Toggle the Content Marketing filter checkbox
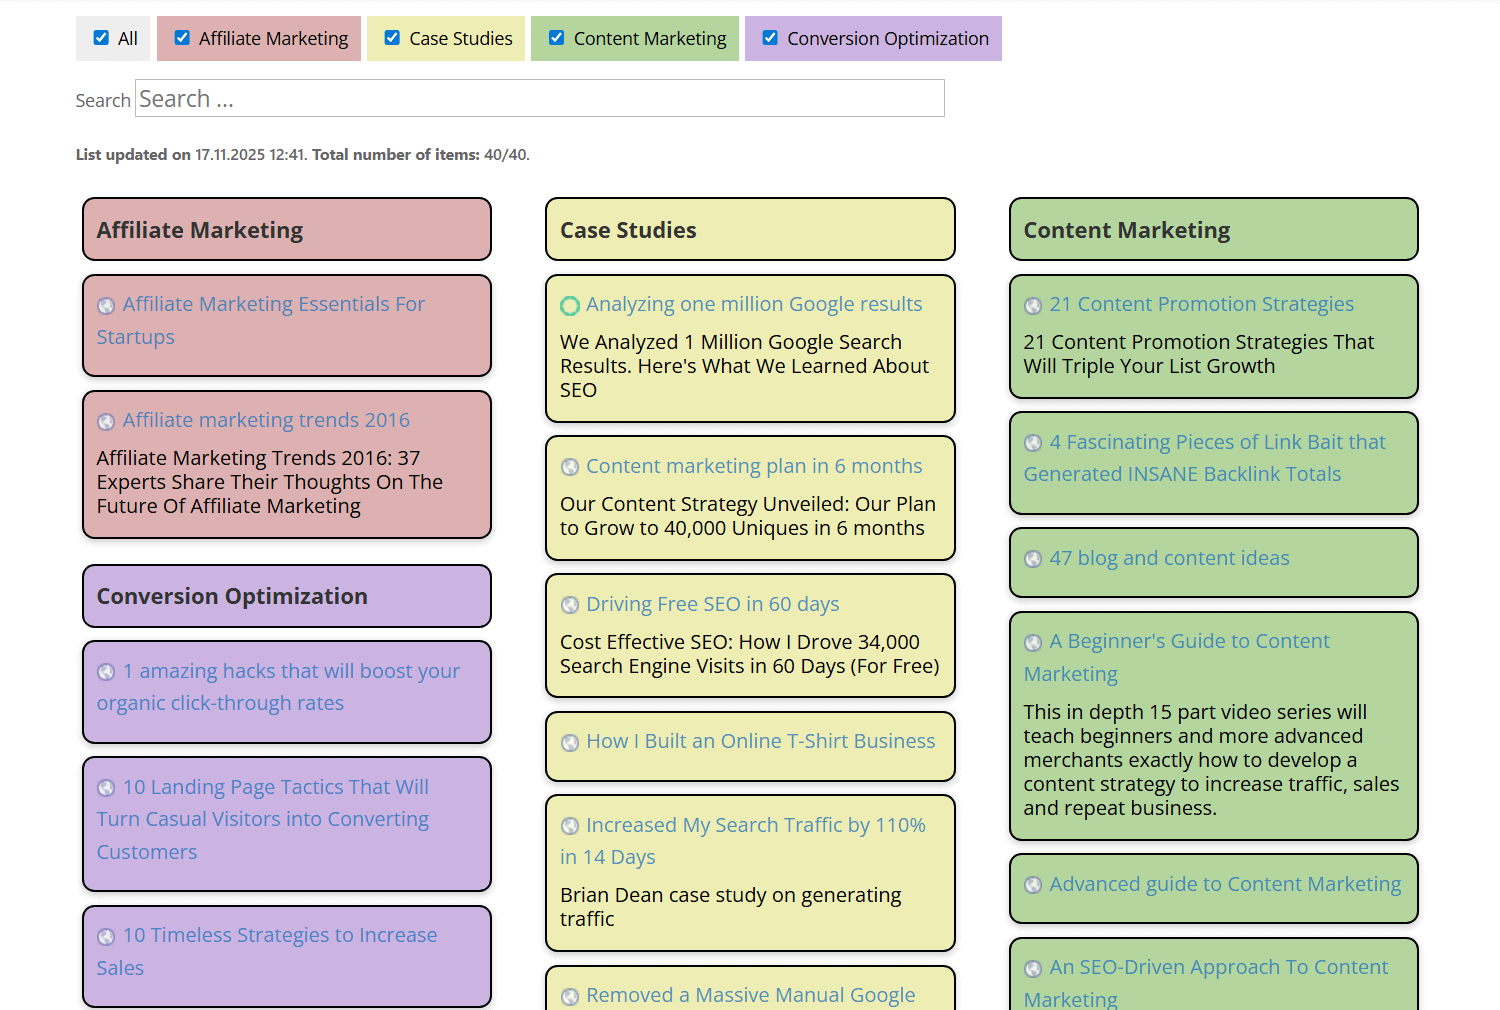The image size is (1500, 1010). click(556, 38)
